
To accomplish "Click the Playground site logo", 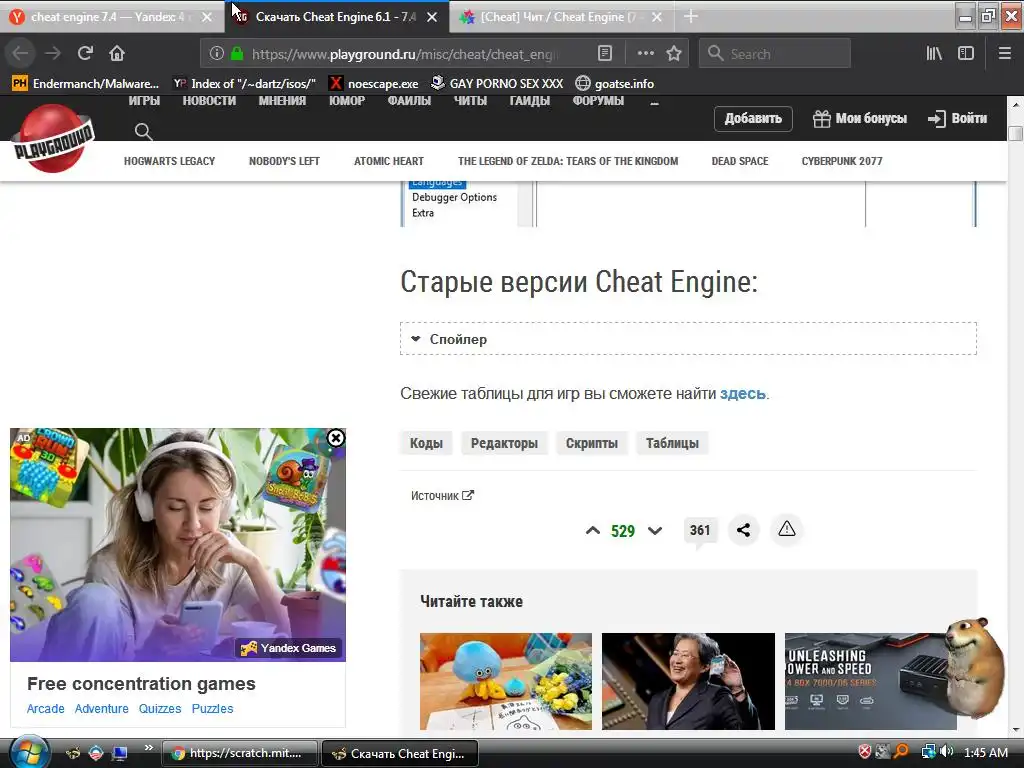I will pos(52,138).
